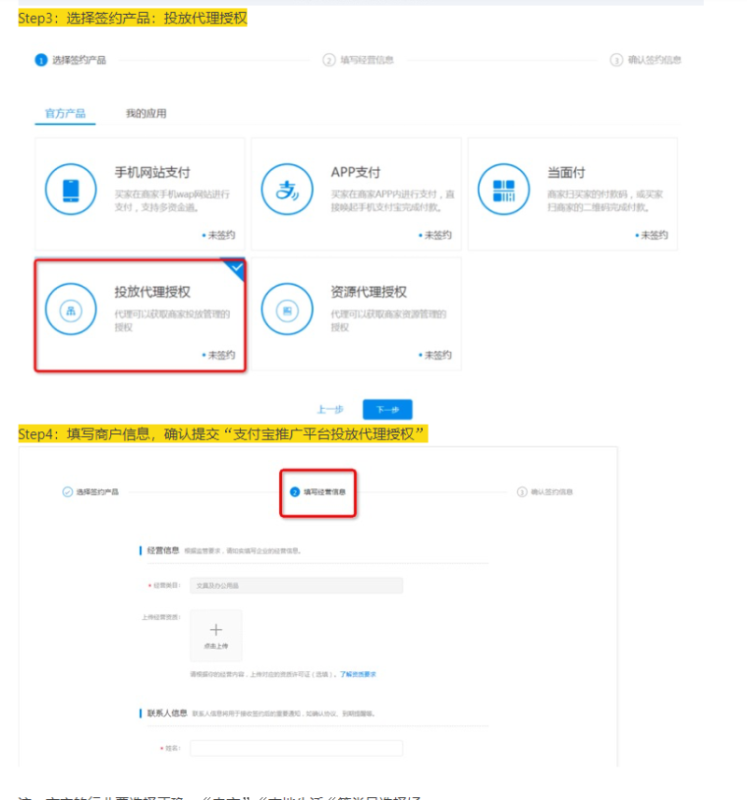The height and width of the screenshot is (800, 747).
Task: Open the 了解资质要求 link
Action: click(x=358, y=674)
